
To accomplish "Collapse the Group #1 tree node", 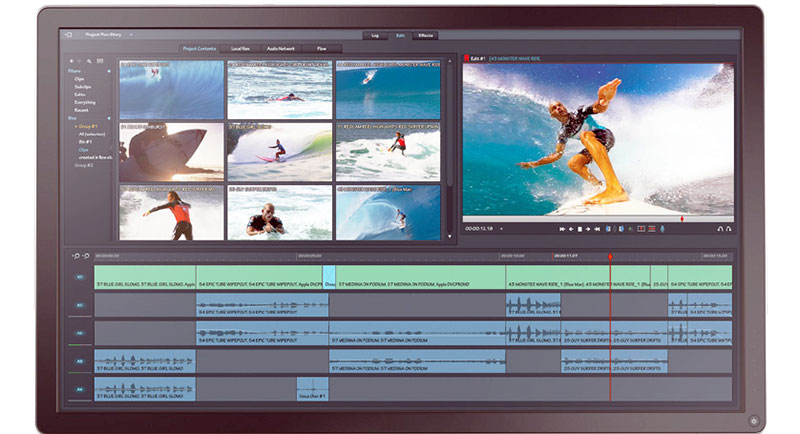I will click(77, 126).
